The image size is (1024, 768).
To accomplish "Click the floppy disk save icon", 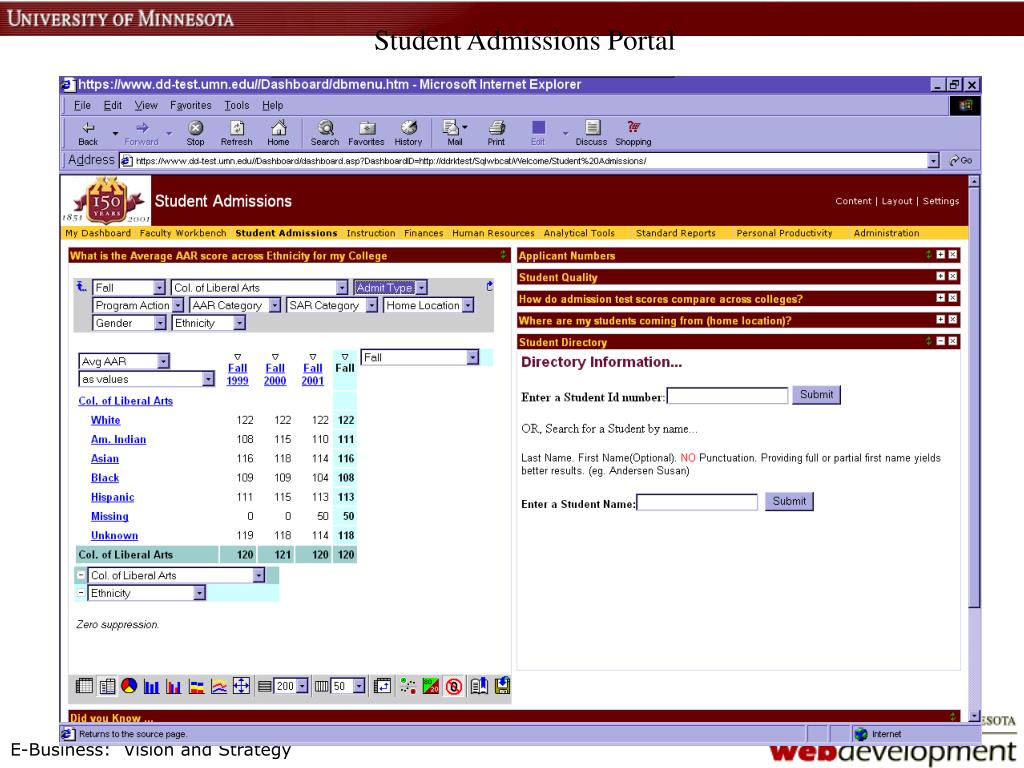I will point(502,686).
